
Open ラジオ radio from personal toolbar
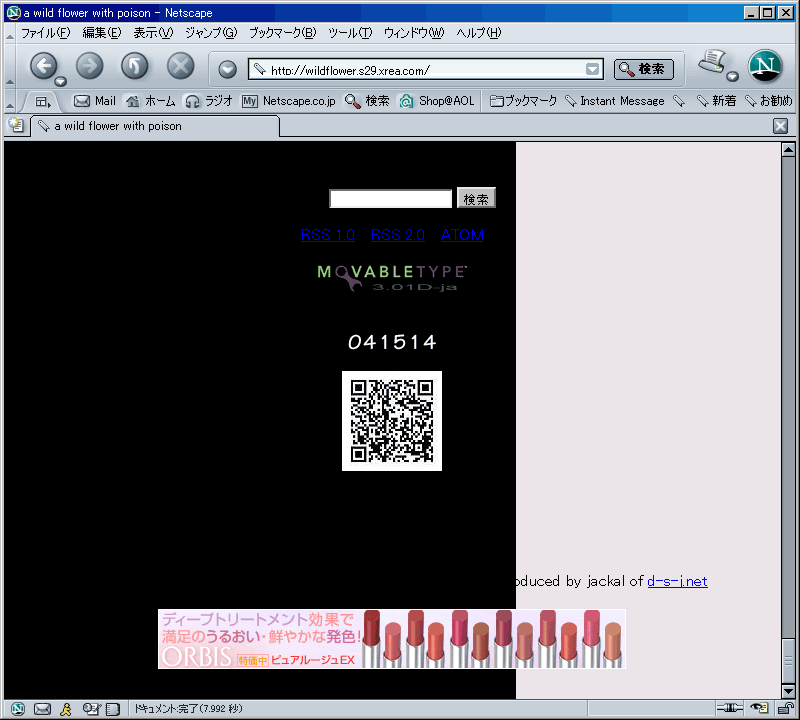tap(209, 101)
